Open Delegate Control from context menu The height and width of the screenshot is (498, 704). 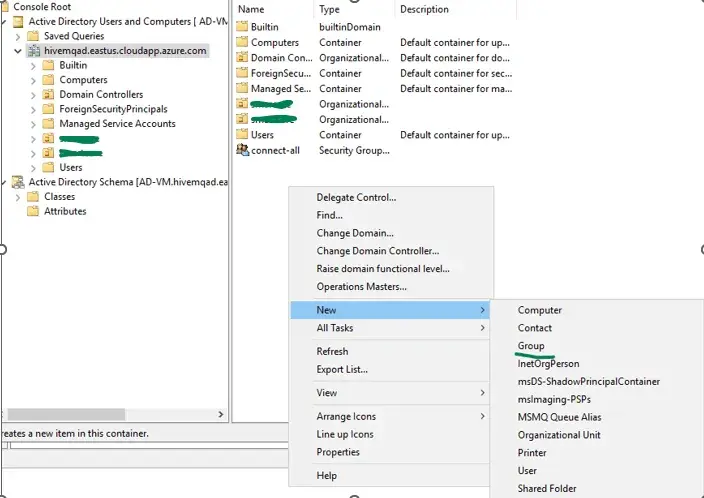click(x=356, y=198)
